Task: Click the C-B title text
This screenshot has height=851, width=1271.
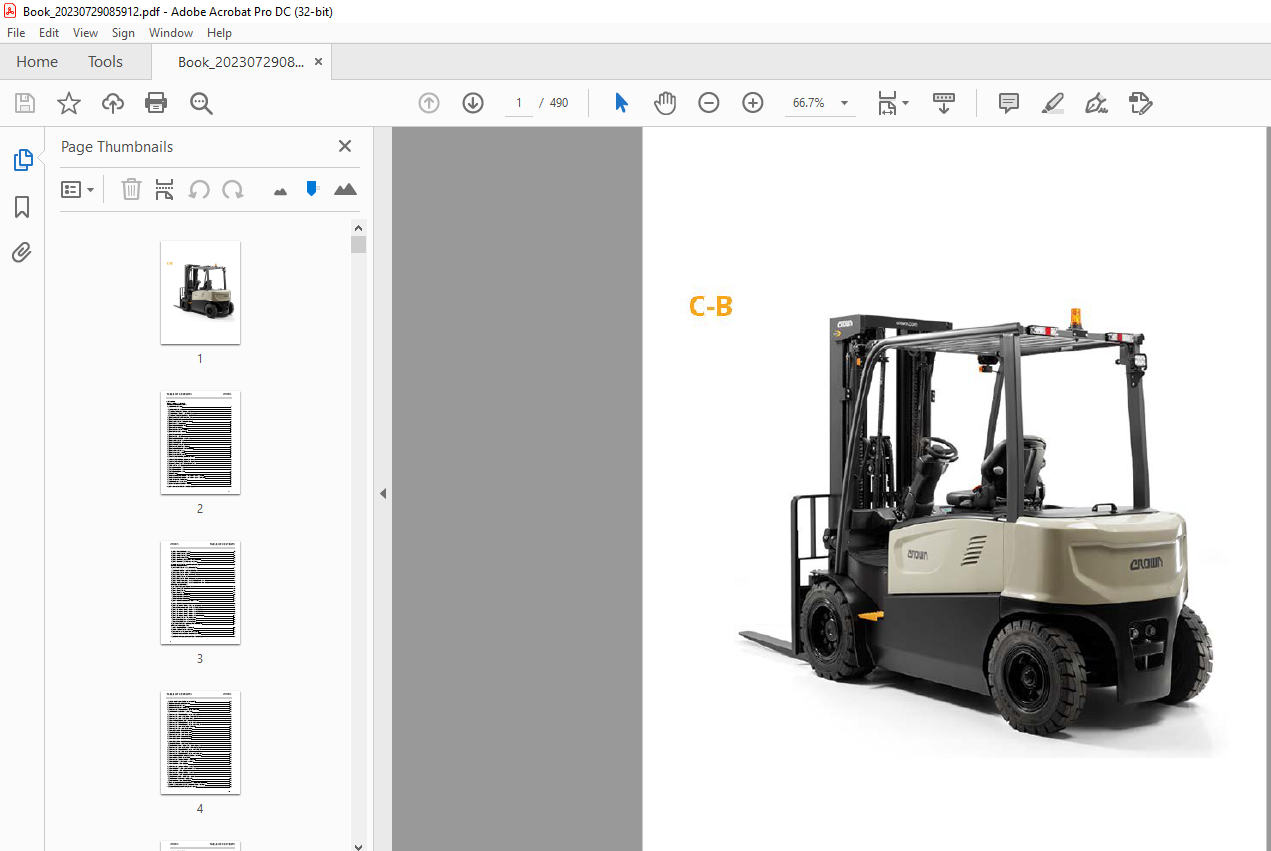Action: pyautogui.click(x=711, y=307)
